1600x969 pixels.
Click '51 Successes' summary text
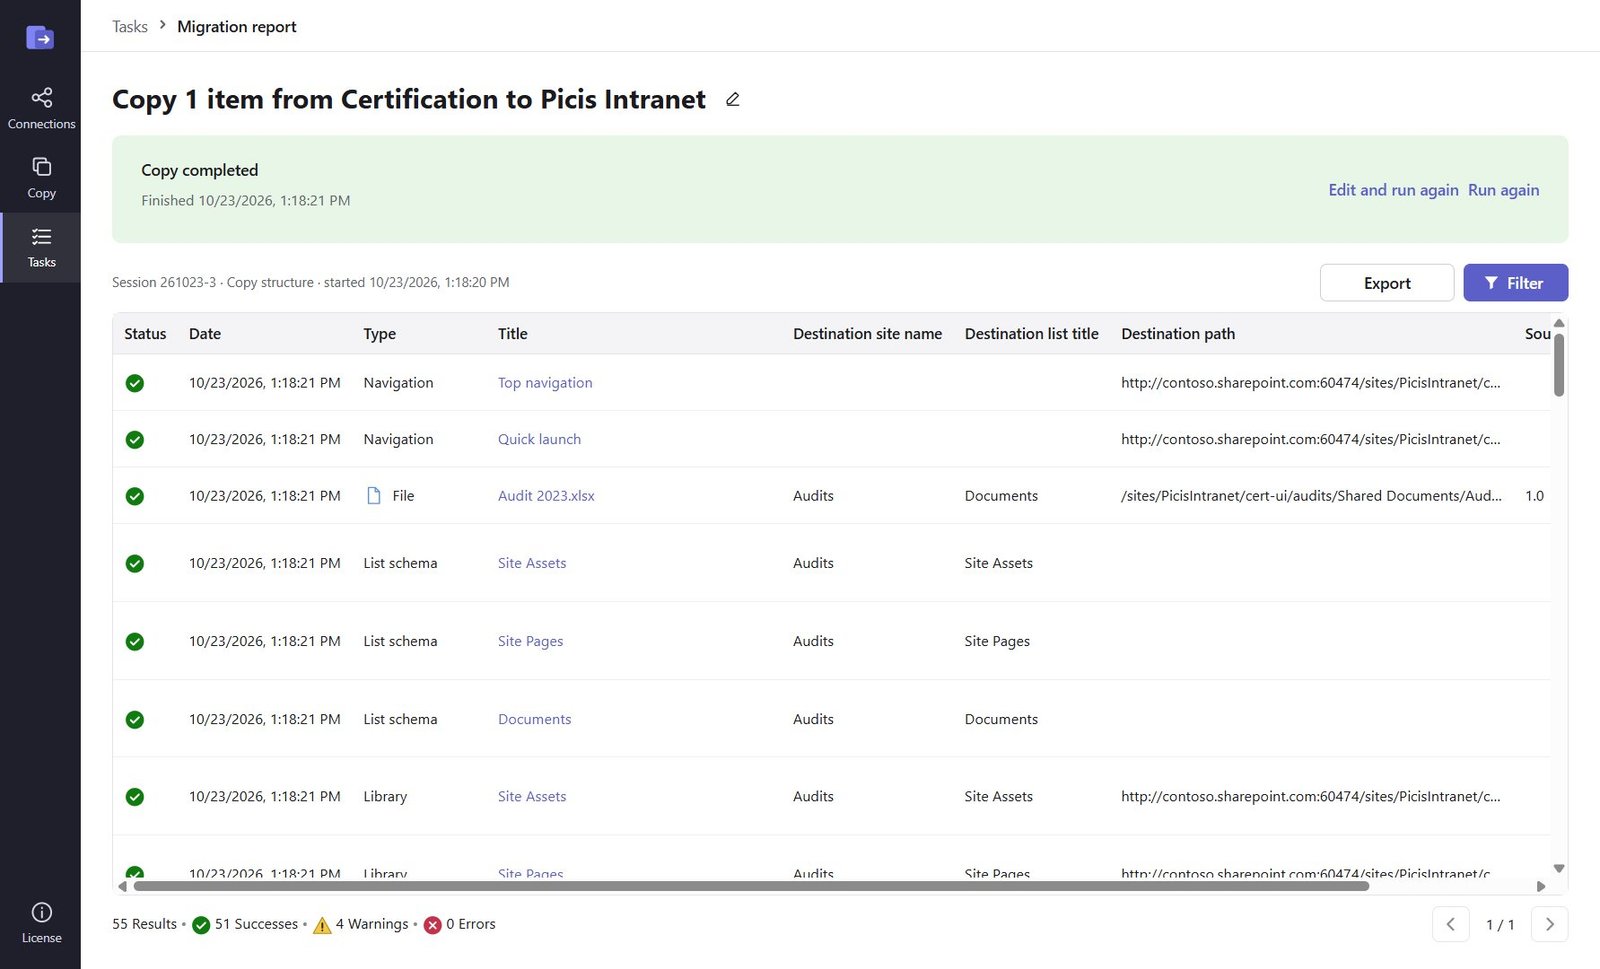click(x=257, y=925)
